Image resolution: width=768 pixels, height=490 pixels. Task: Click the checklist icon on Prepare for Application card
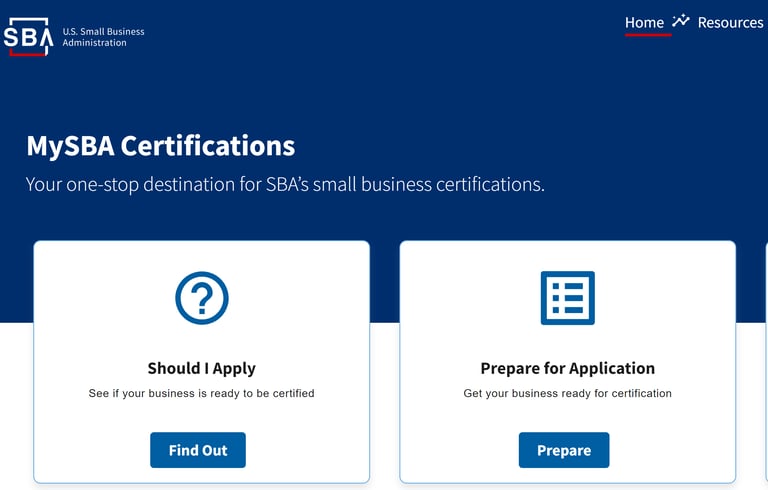568,298
